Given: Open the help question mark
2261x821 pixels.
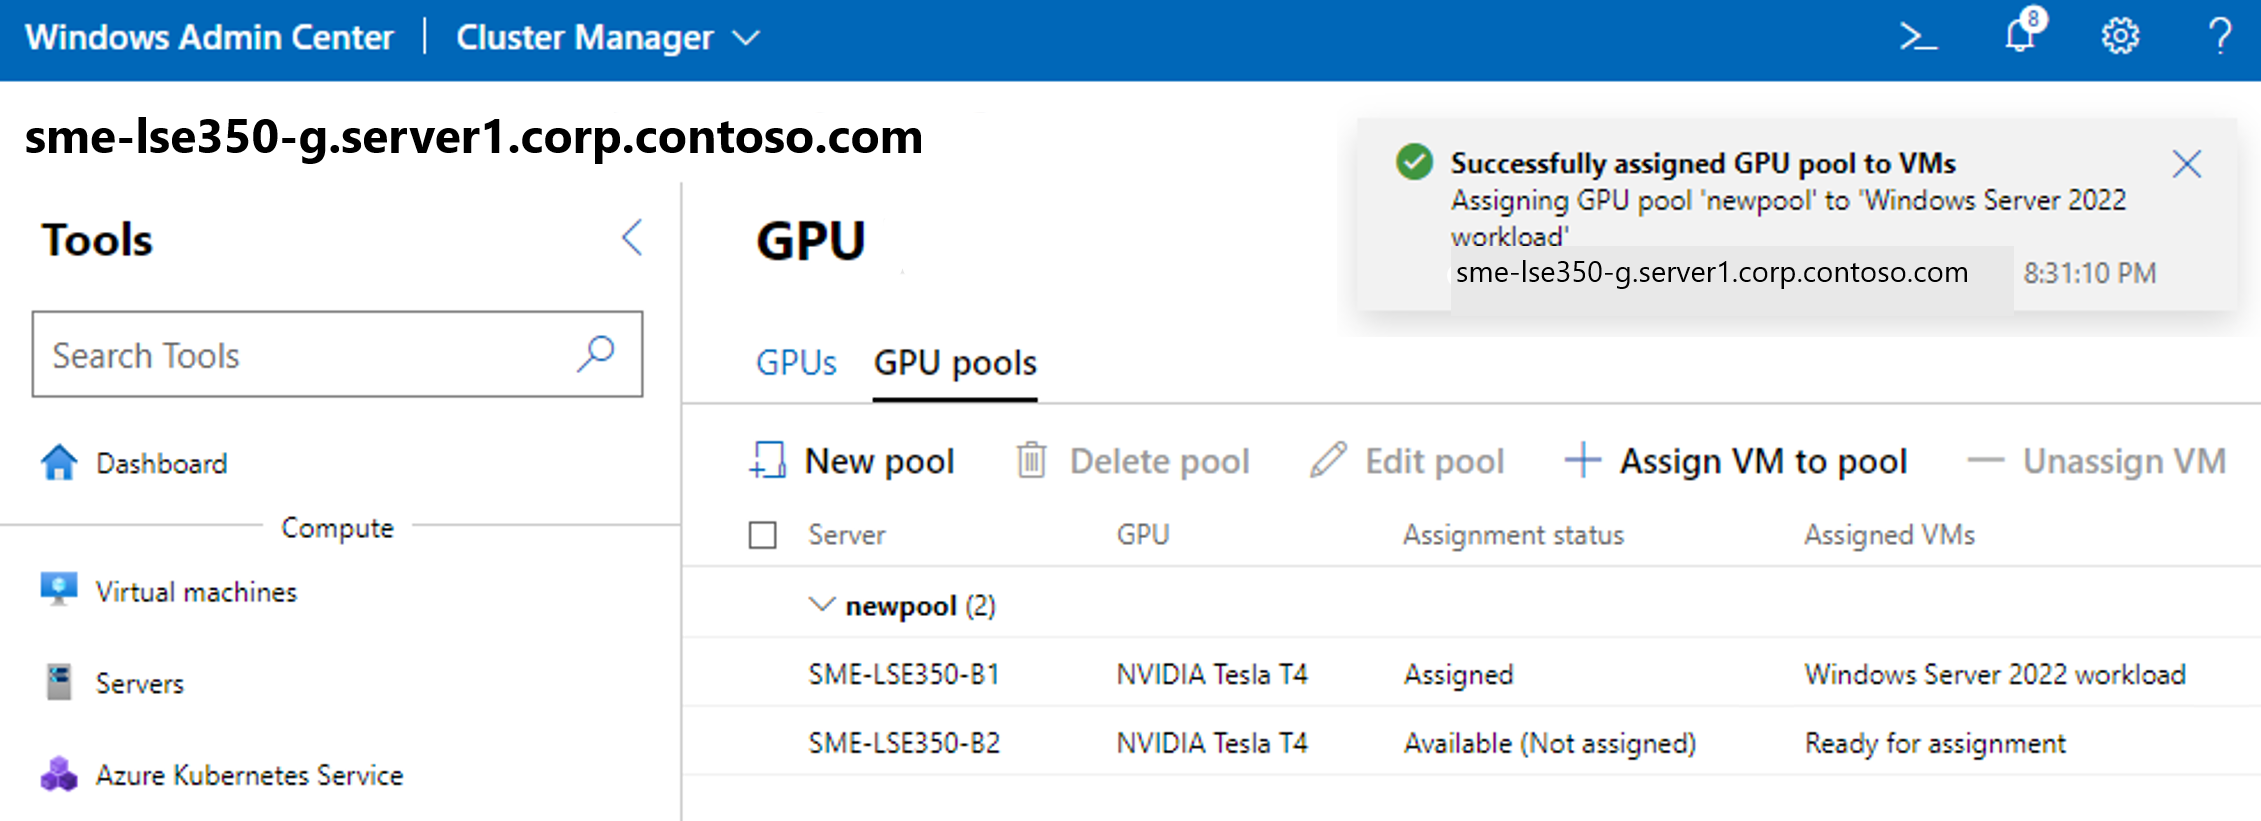Looking at the screenshot, I should (x=2219, y=37).
